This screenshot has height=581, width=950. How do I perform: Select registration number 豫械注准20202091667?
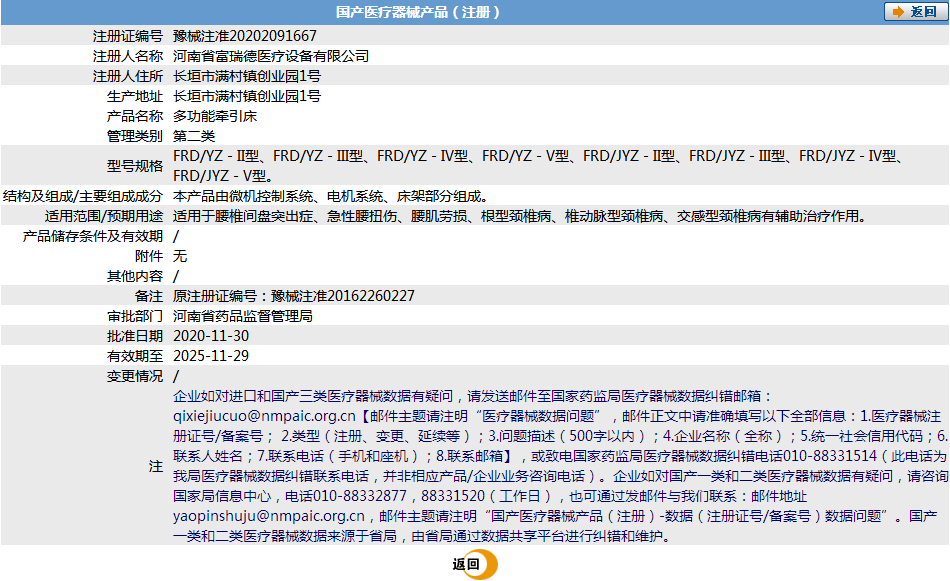pos(244,36)
